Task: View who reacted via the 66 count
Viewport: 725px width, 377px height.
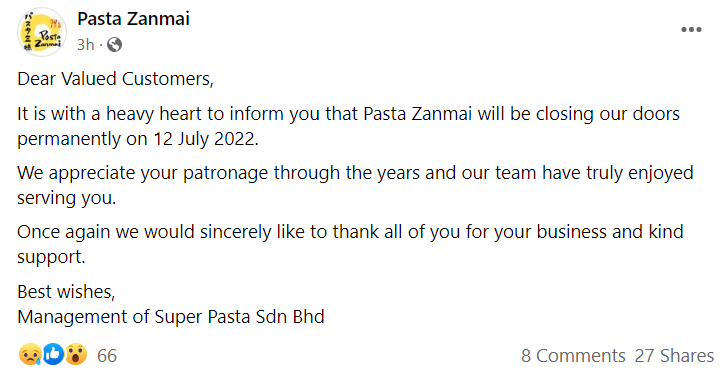Action: pos(107,356)
